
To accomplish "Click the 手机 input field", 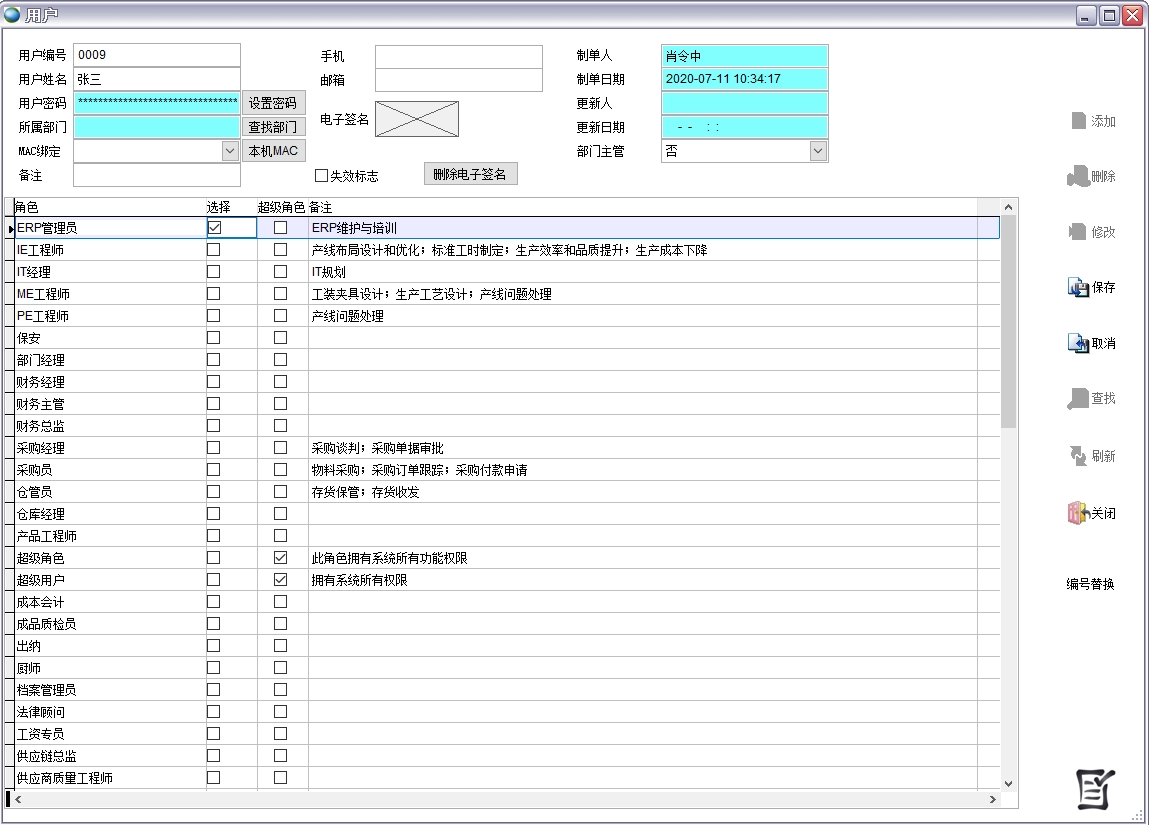I will (x=458, y=57).
